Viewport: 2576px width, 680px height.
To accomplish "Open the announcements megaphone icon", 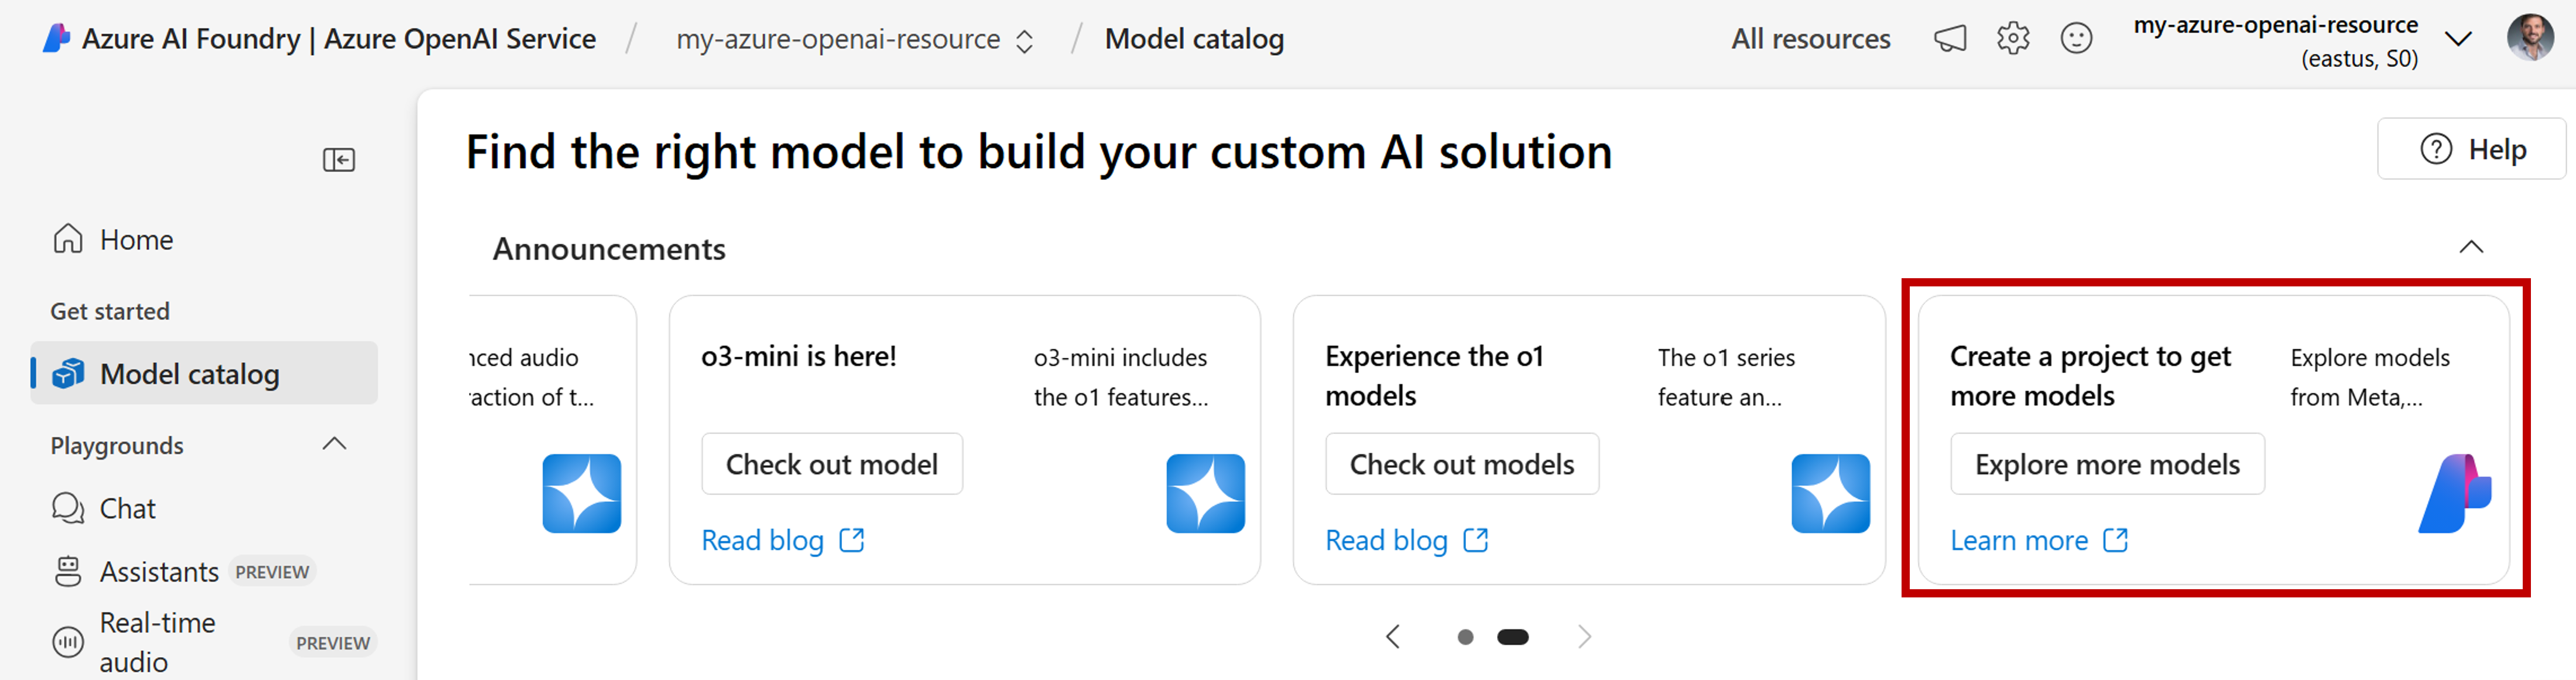I will pos(1949,39).
